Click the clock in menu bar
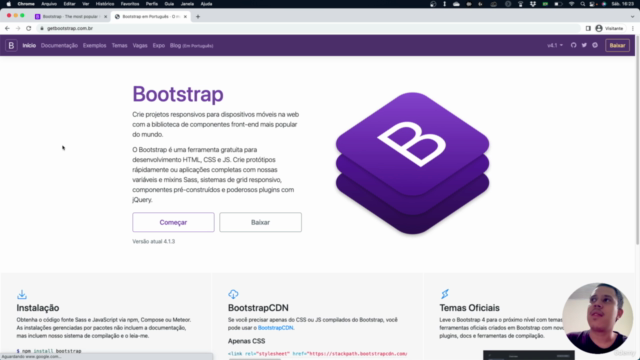Screen dimensions: 640x360 (623, 4)
